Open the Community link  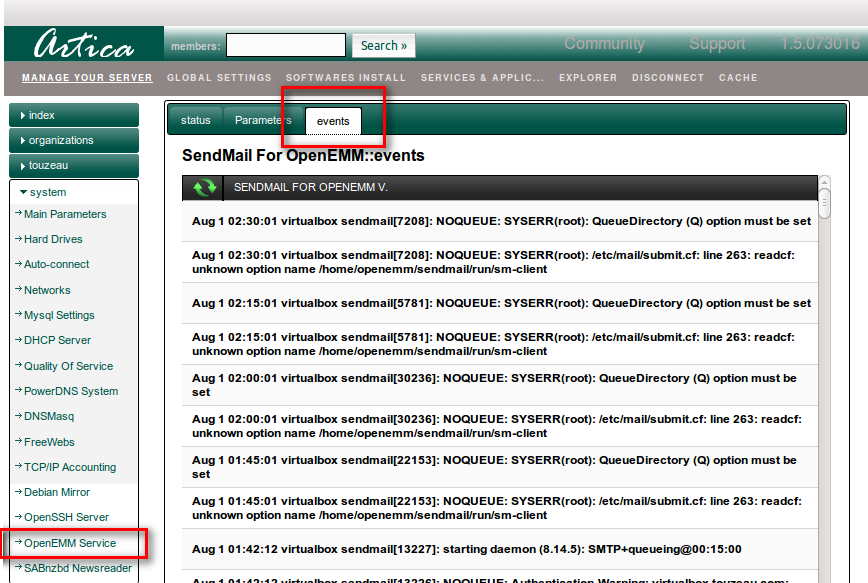(604, 43)
